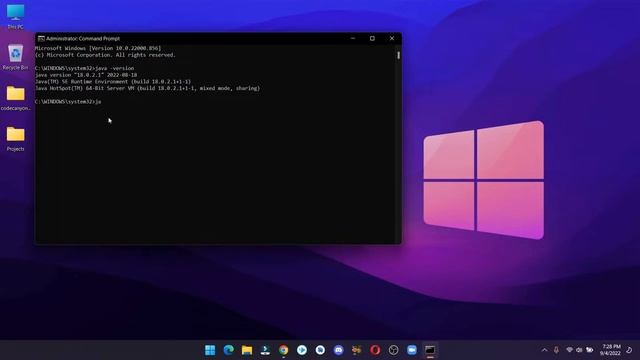The height and width of the screenshot is (360, 640).
Task: Open File Explorer from the taskbar
Action: point(247,350)
